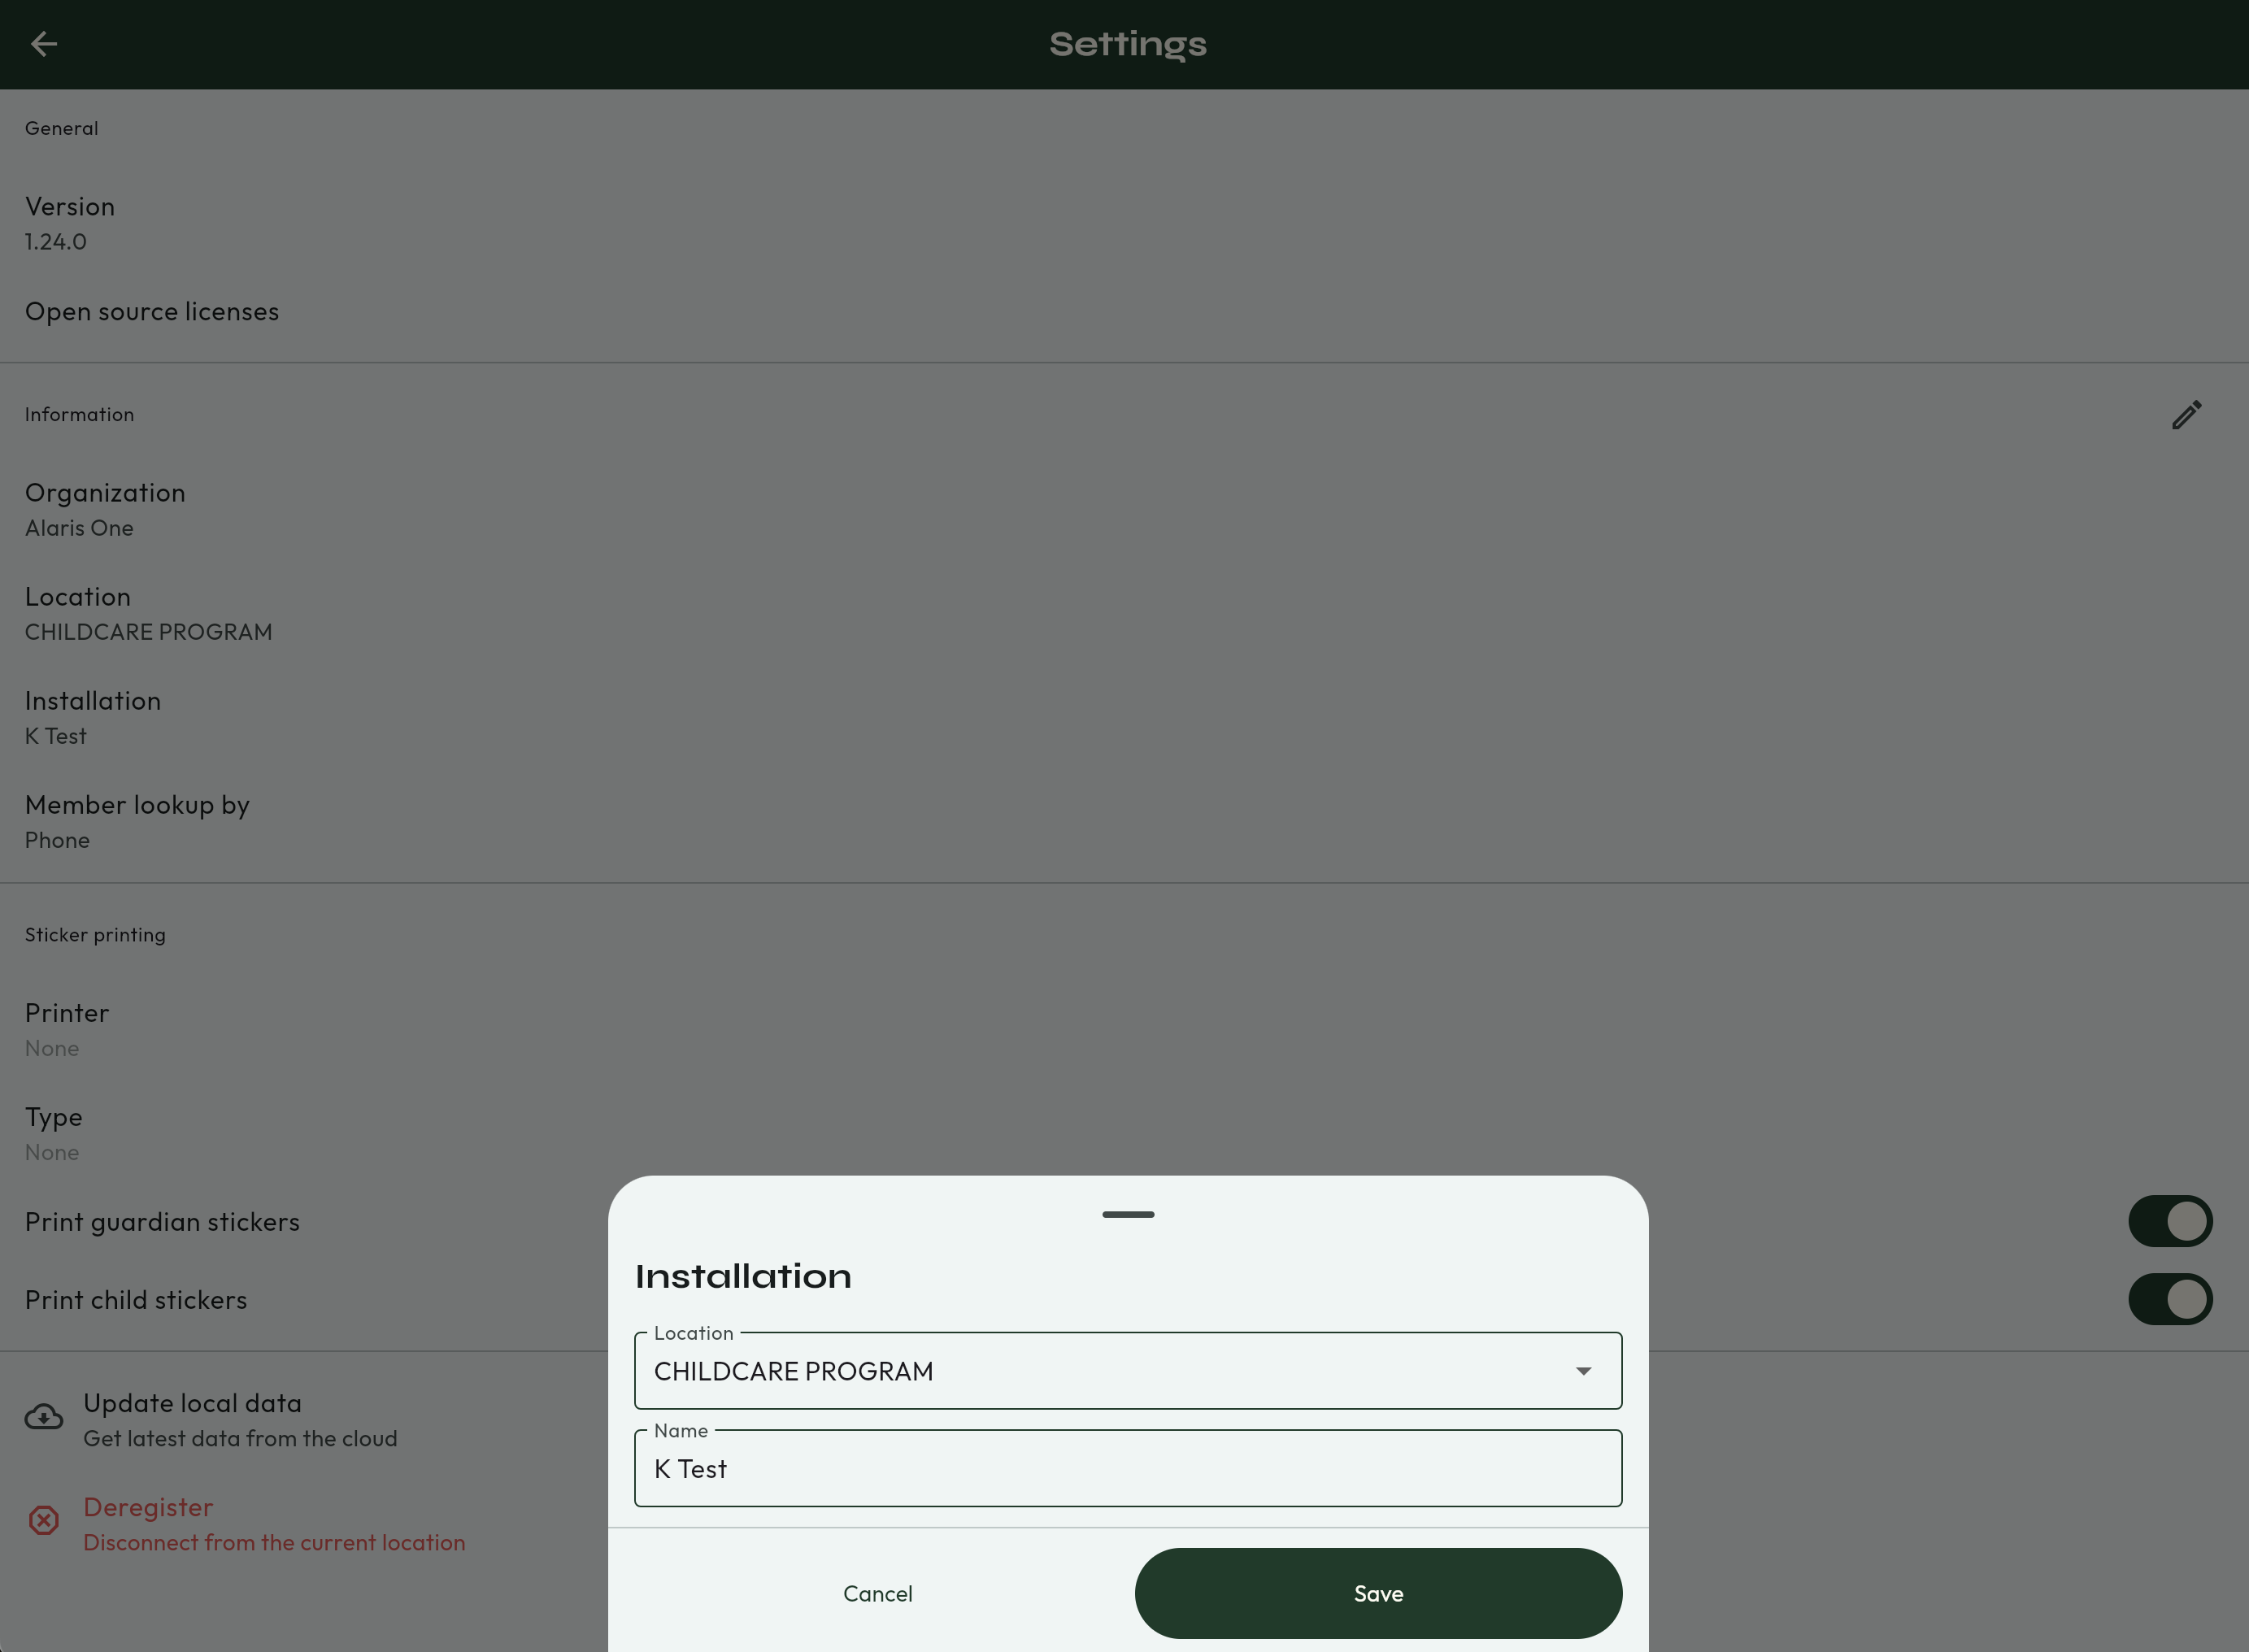
Task: Select the sticker Type setting row
Action: pos(54,1133)
